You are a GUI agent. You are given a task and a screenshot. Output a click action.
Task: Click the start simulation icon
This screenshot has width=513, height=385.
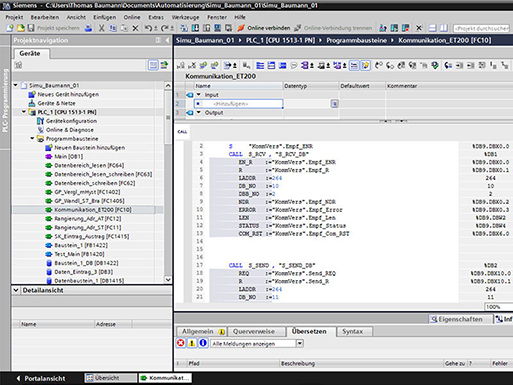(218, 28)
